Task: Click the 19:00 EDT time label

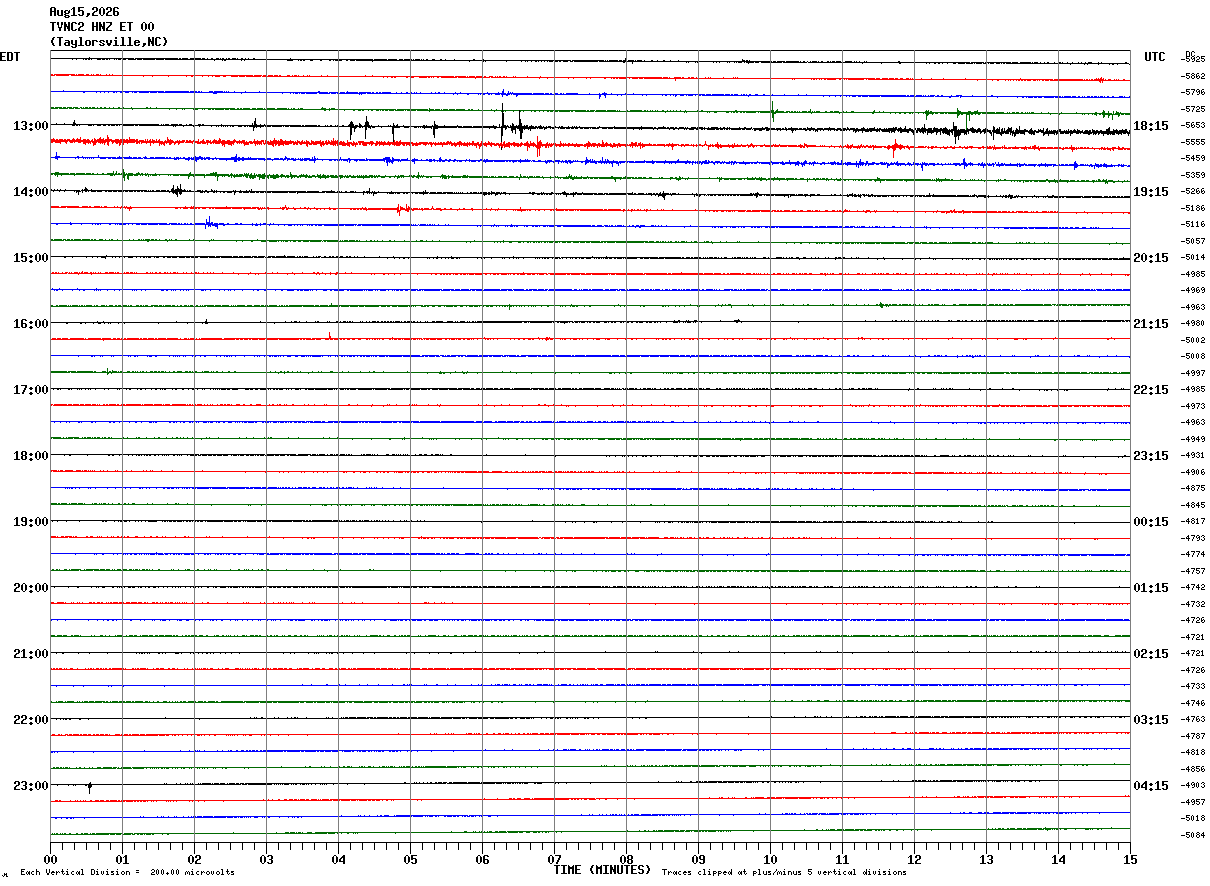Action: pos(30,522)
